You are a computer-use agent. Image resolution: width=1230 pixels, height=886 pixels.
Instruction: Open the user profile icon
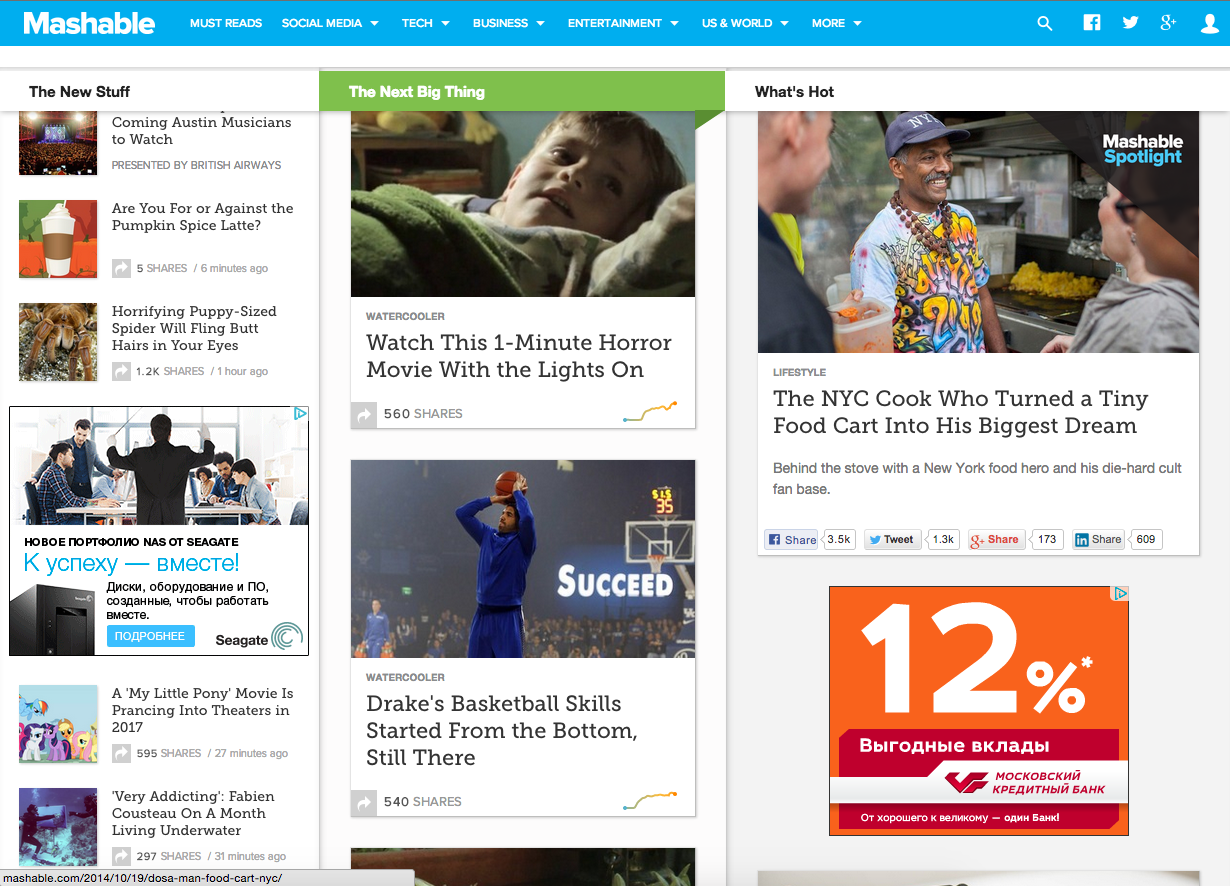[x=1209, y=23]
